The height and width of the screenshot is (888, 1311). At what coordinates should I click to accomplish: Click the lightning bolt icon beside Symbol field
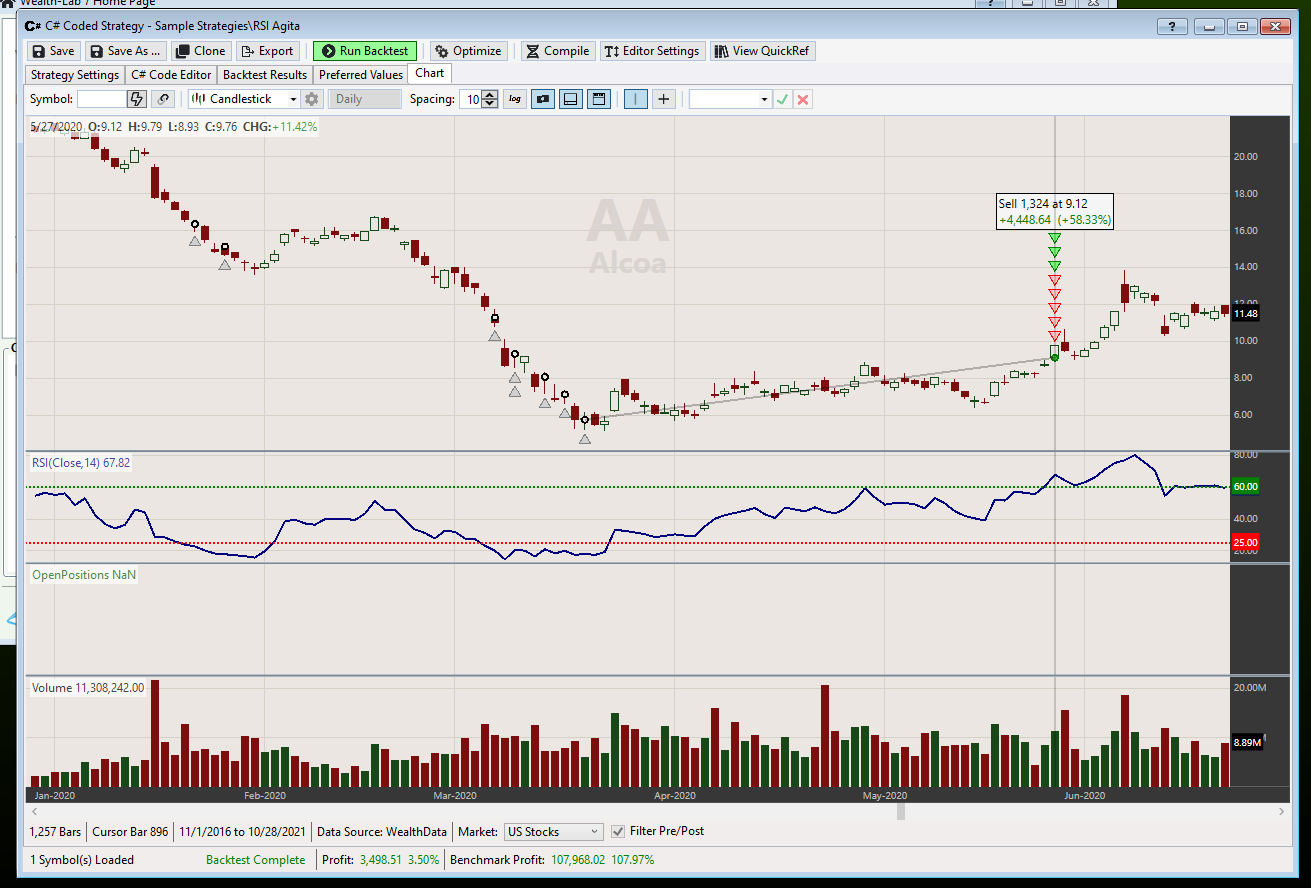[x=137, y=99]
